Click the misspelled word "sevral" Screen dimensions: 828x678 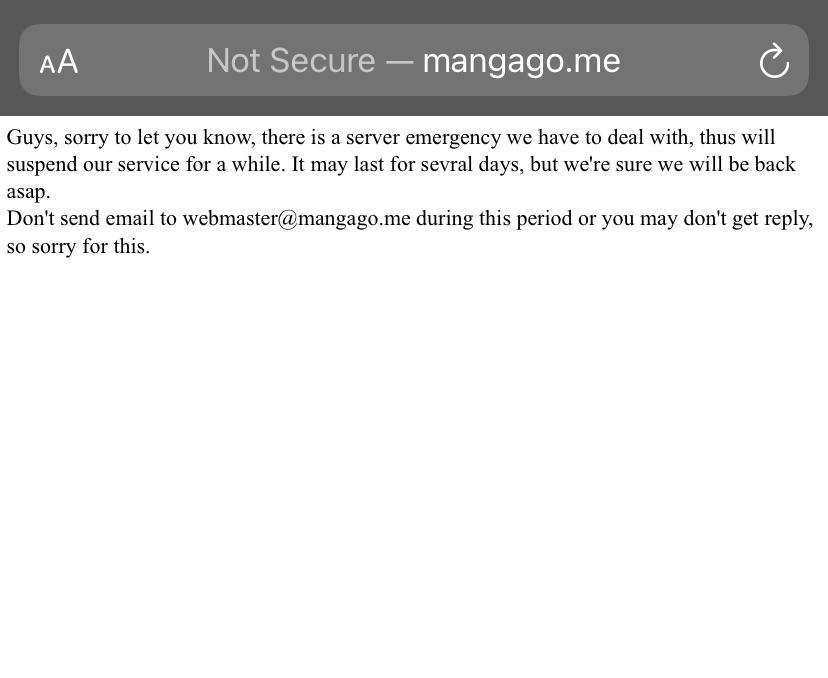446,164
